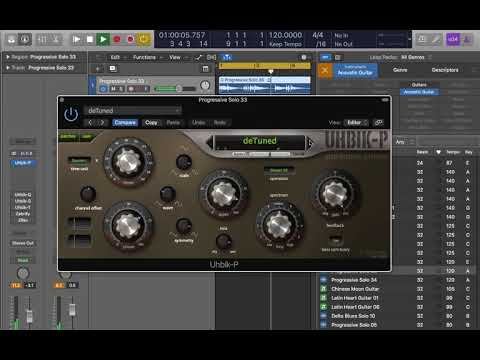Toggle the yellow Cycle button
The height and width of the screenshot is (360, 480).
(143, 39)
